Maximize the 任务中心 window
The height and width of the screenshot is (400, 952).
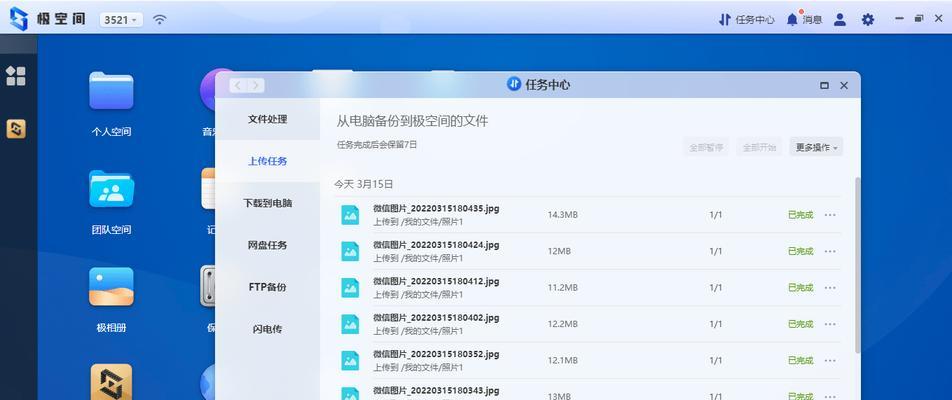(x=824, y=86)
